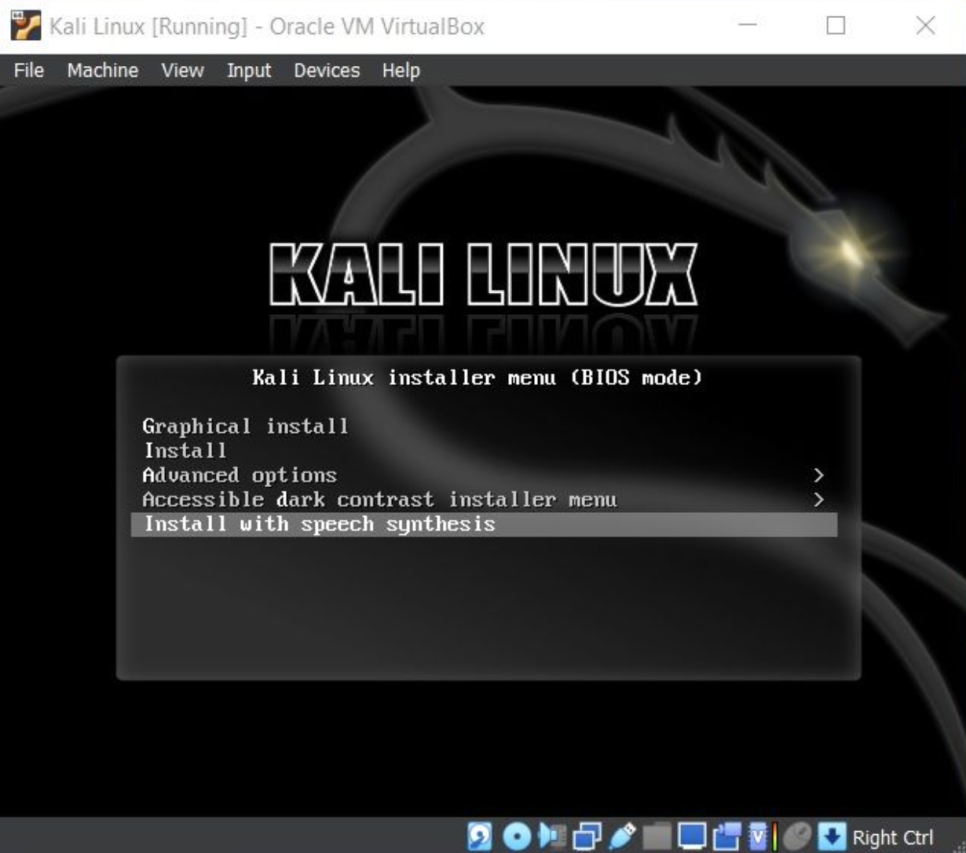Click the Kali Linux installer menu title
966x853 pixels.
pos(477,377)
